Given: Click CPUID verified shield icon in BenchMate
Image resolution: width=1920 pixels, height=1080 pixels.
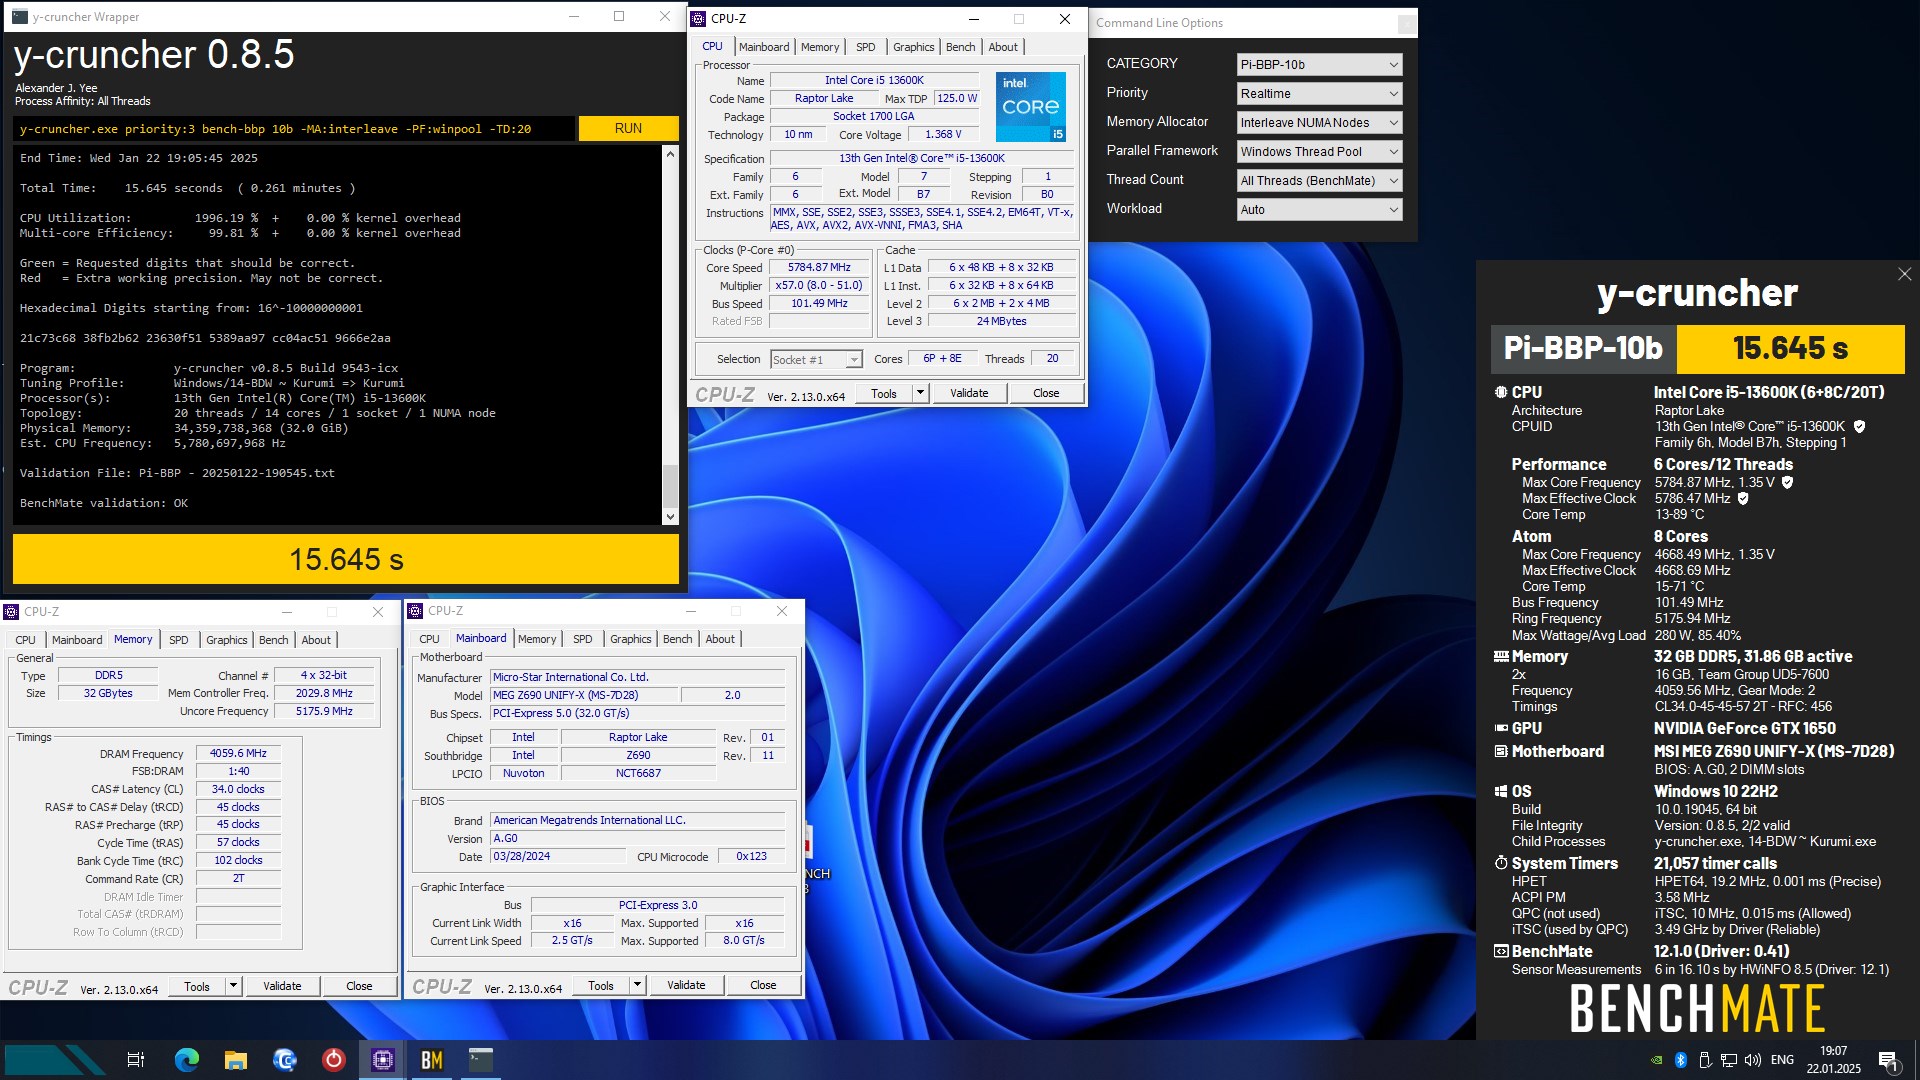Looking at the screenshot, I should (x=1859, y=427).
